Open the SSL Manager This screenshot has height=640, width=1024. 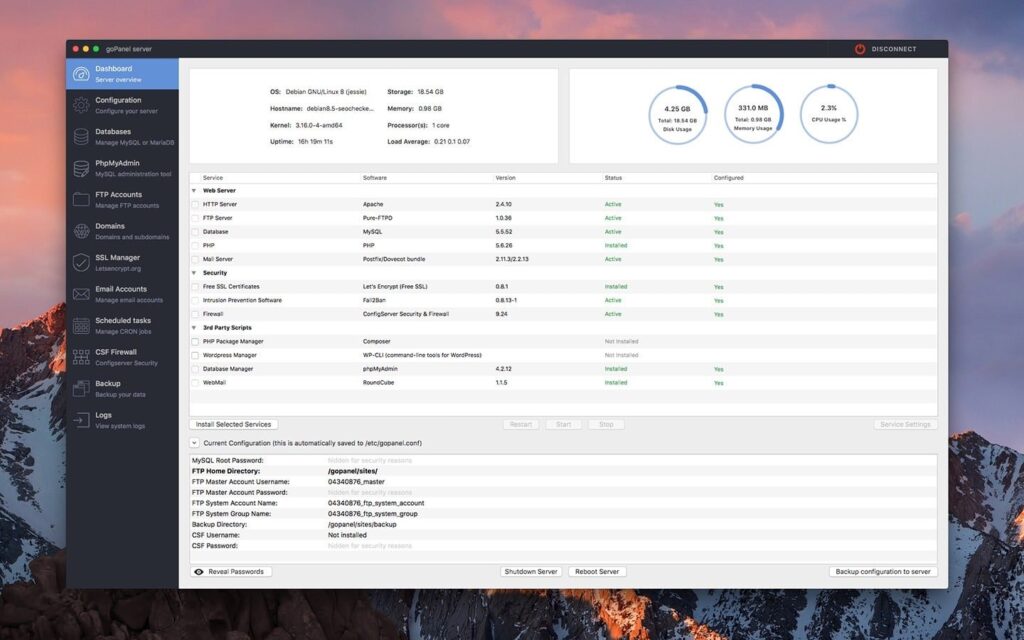(x=122, y=262)
